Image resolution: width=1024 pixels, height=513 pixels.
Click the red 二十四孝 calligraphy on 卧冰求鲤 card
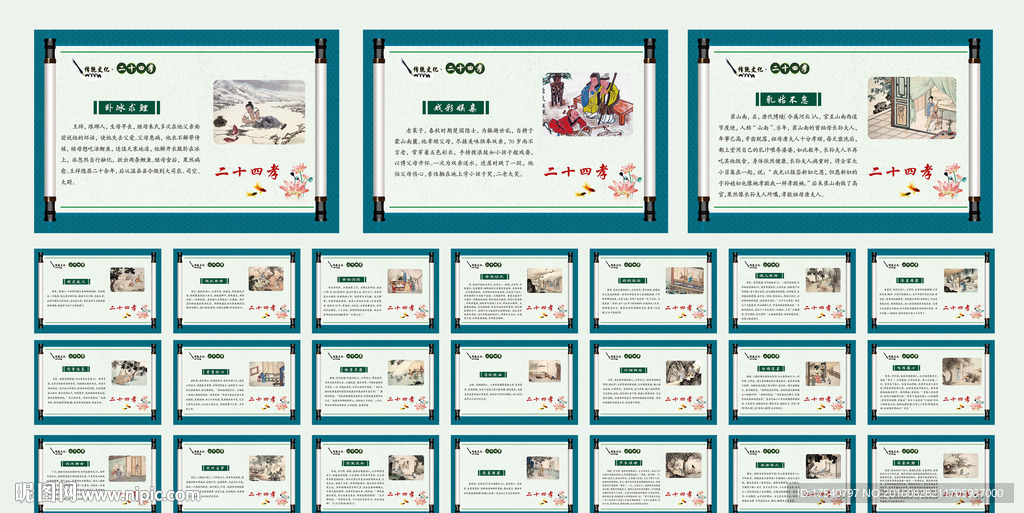point(248,172)
